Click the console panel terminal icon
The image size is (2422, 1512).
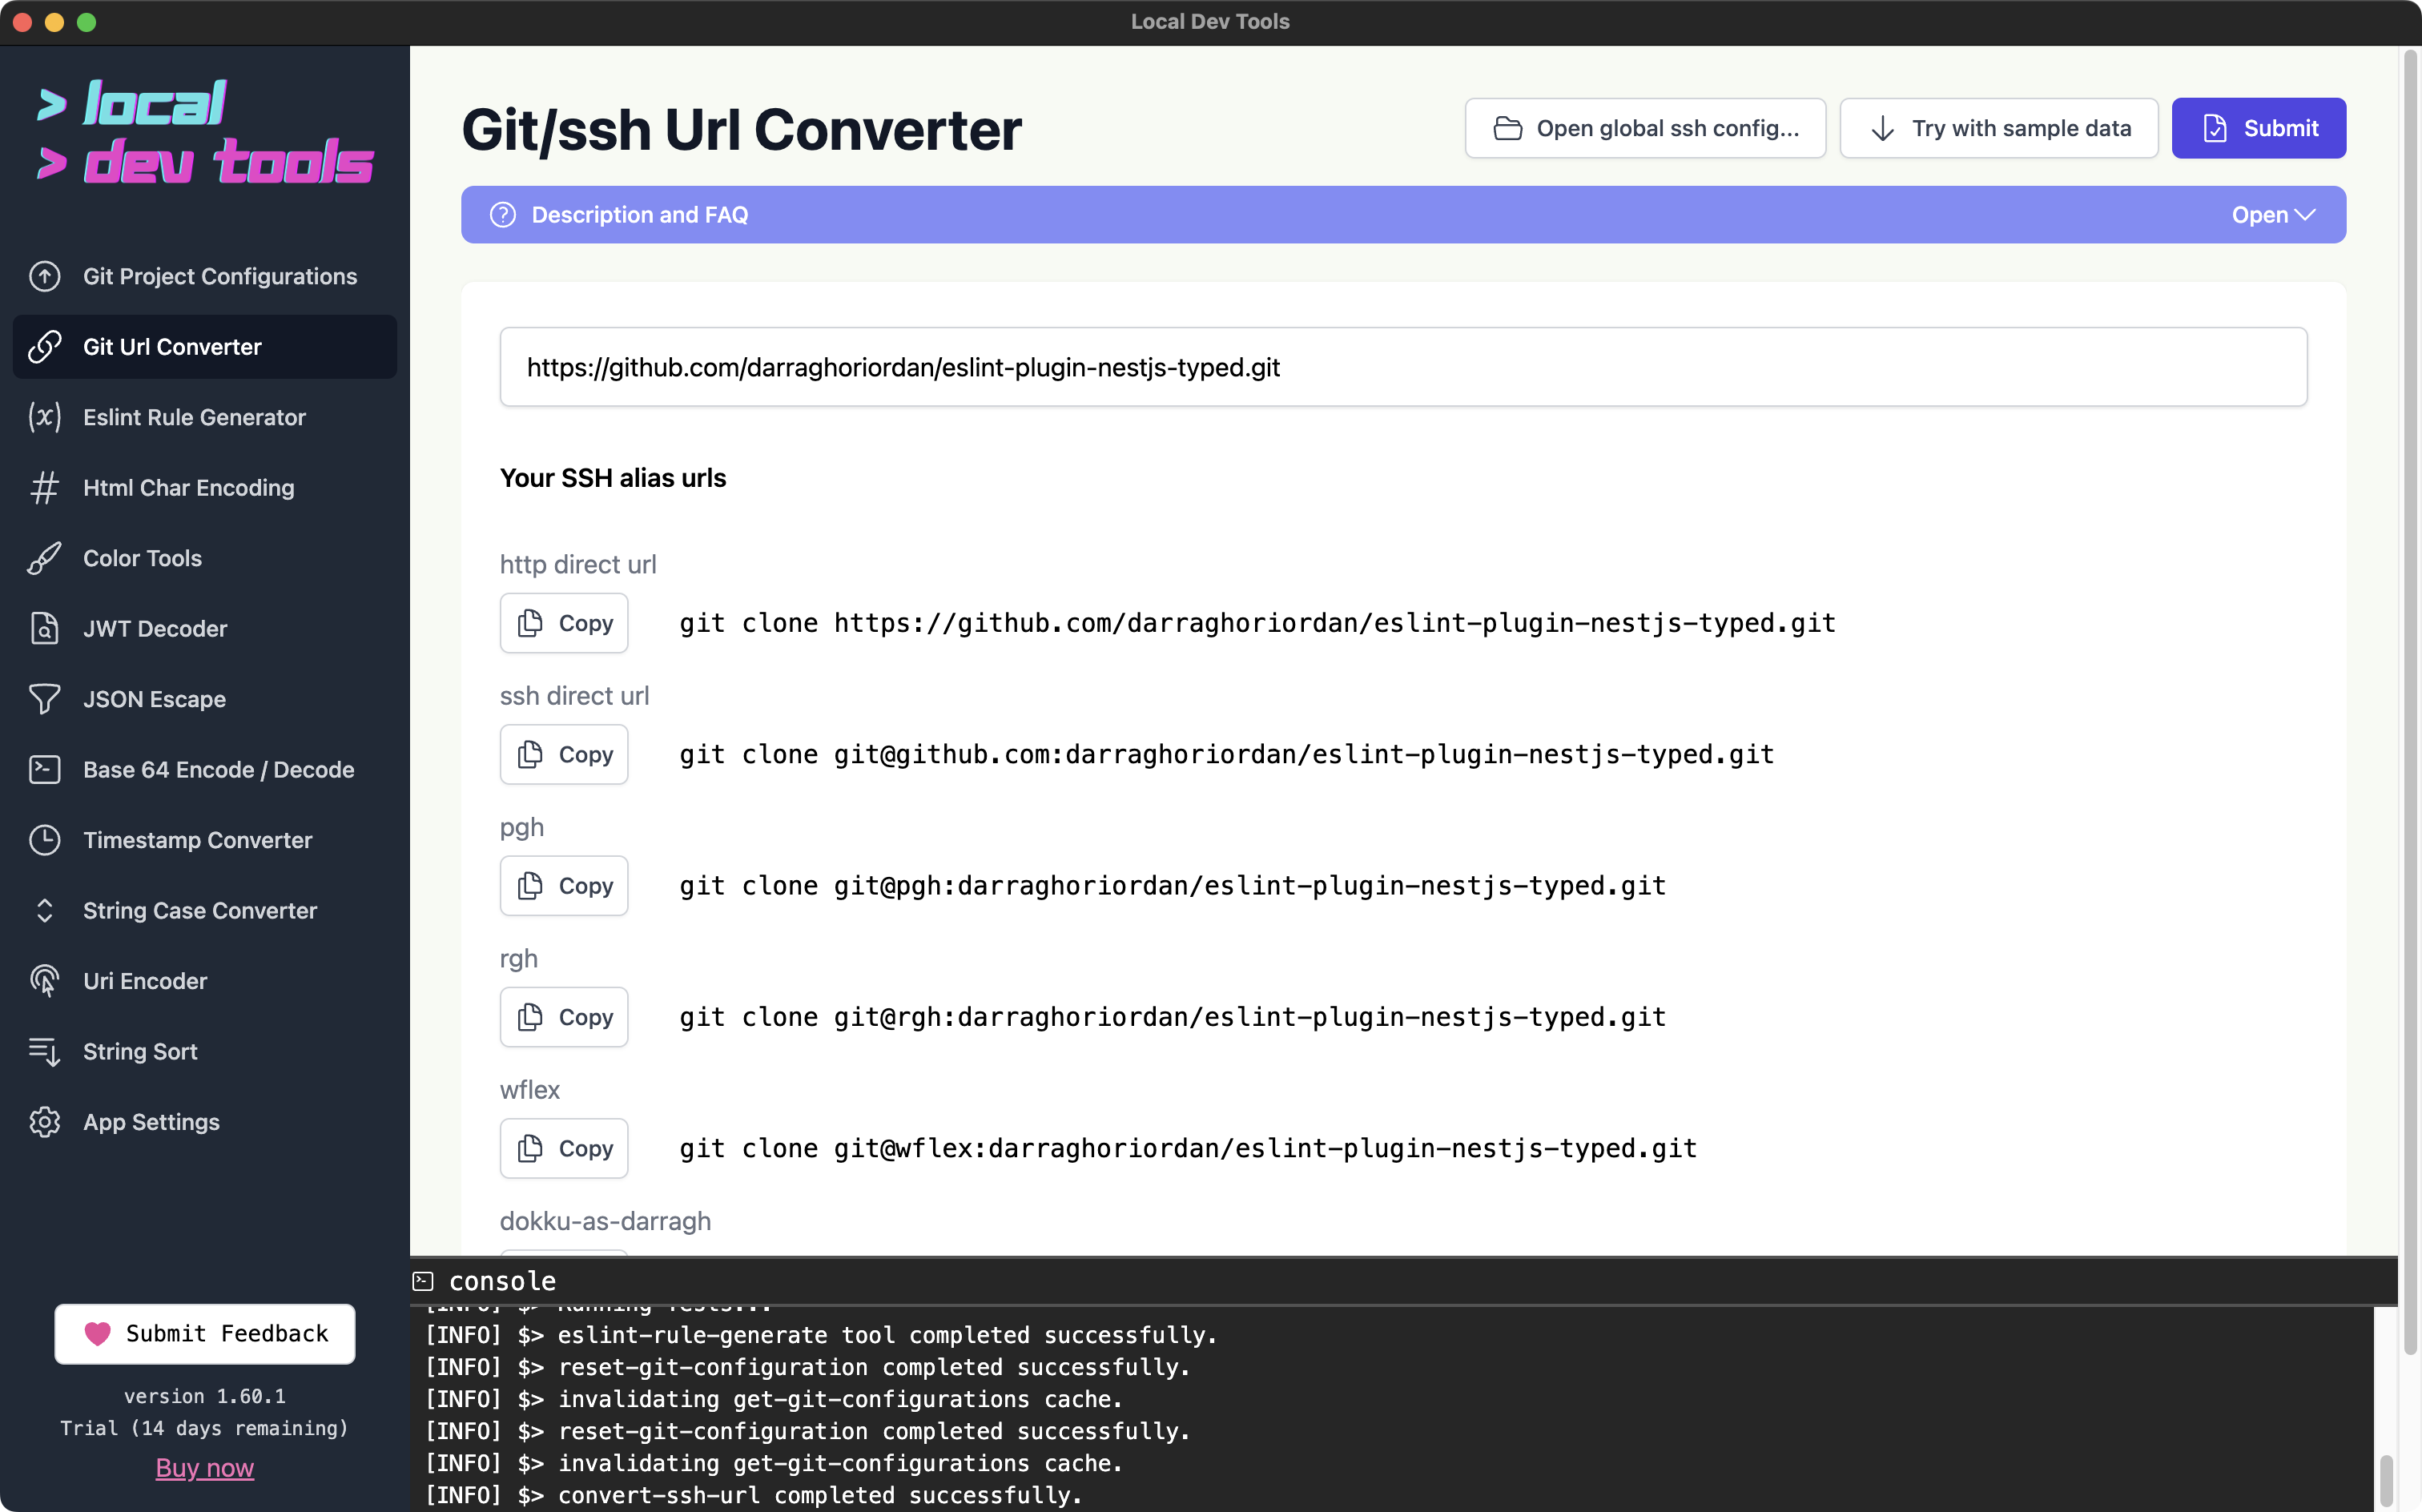(423, 1281)
